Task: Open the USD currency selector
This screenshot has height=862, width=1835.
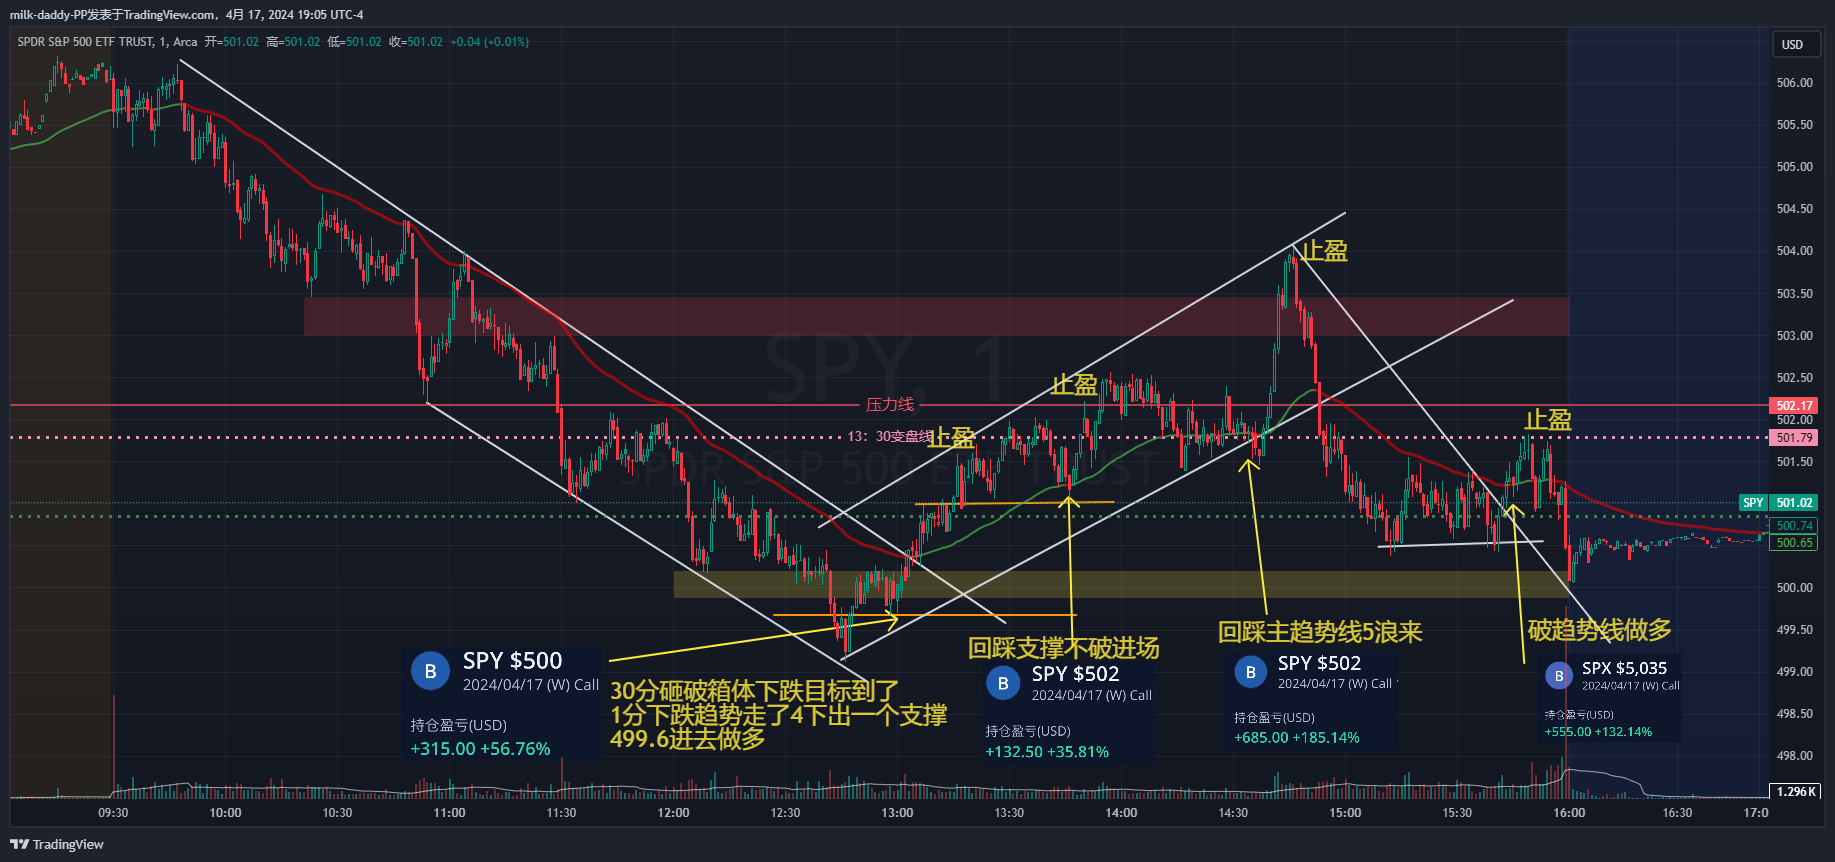Action: coord(1792,45)
